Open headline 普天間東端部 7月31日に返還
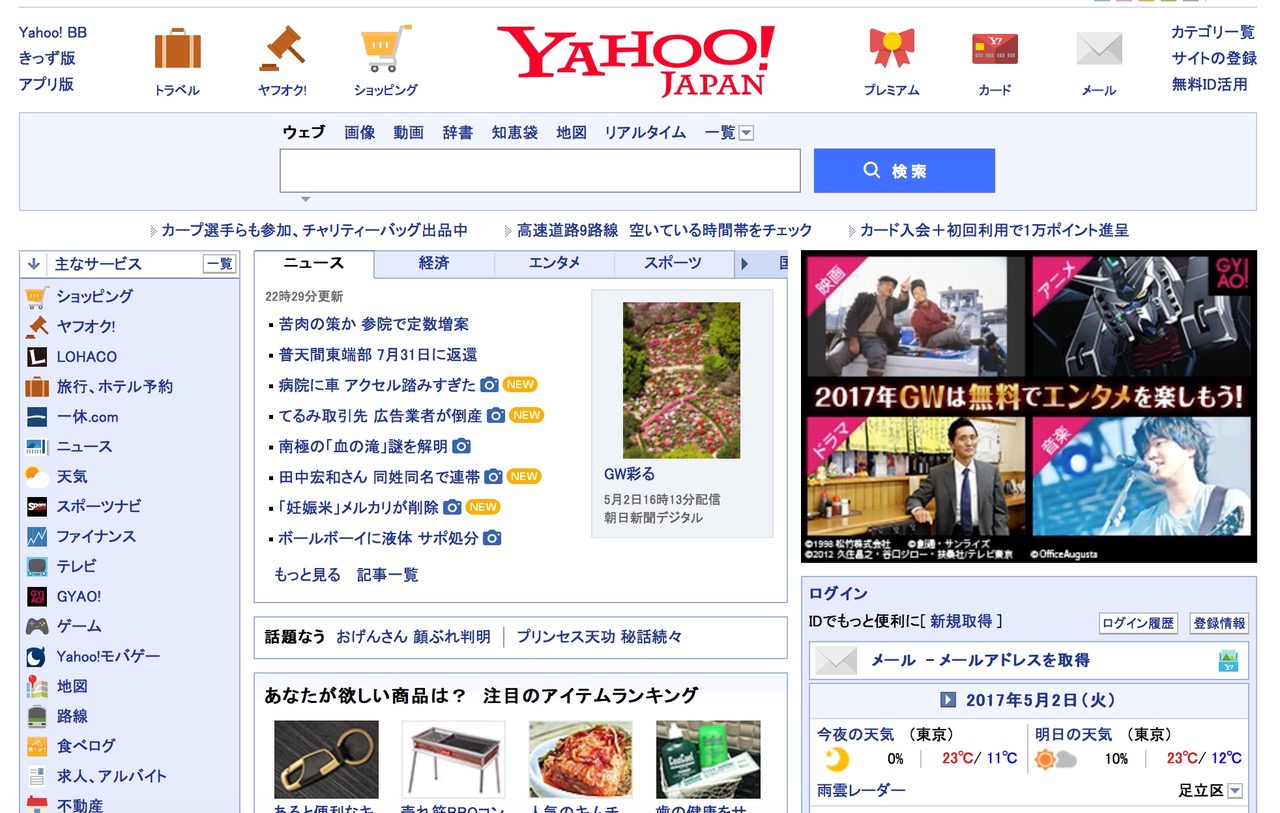This screenshot has width=1280, height=813. click(378, 354)
